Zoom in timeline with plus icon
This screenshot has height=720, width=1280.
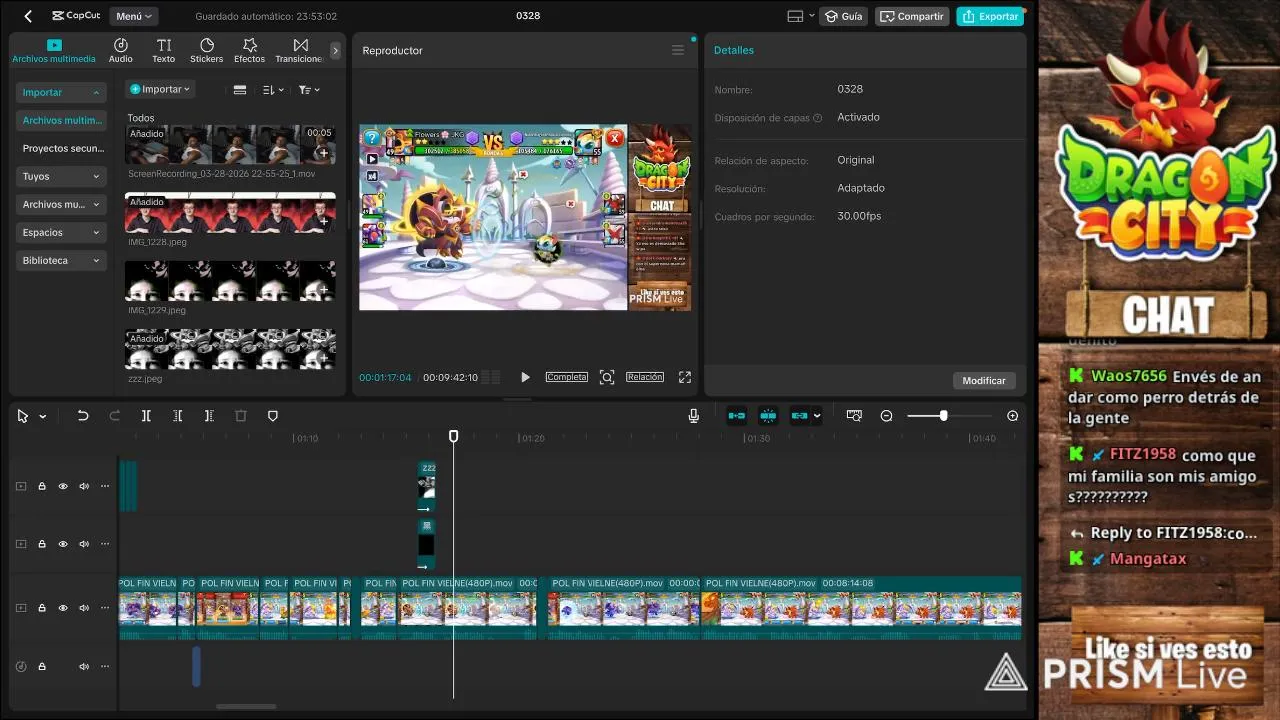coord(1013,416)
